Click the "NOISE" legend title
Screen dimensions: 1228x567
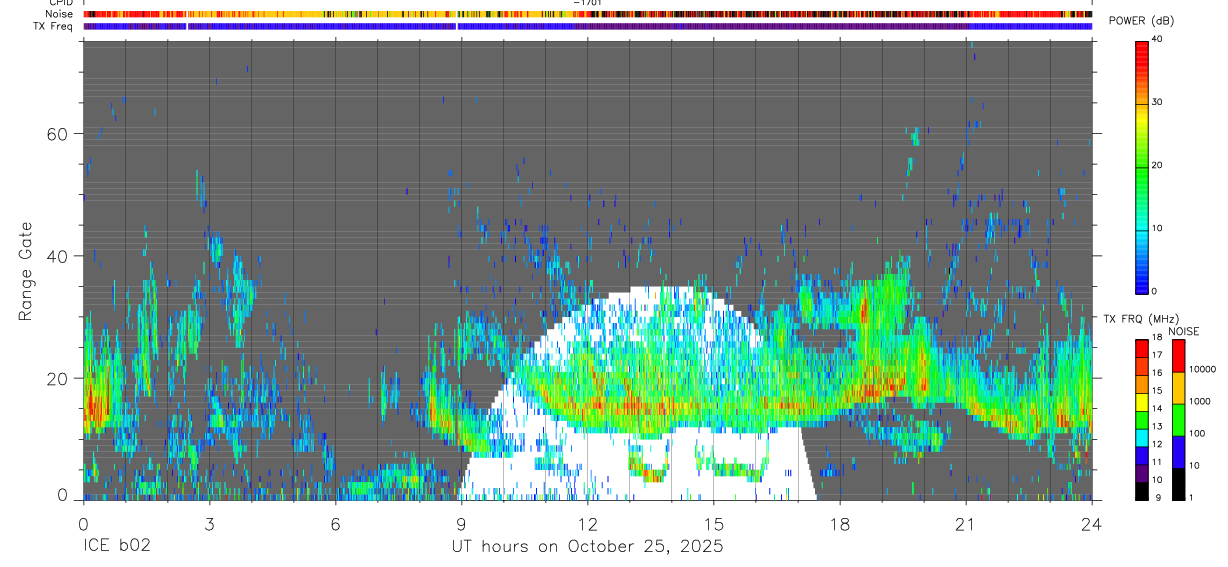point(1184,331)
